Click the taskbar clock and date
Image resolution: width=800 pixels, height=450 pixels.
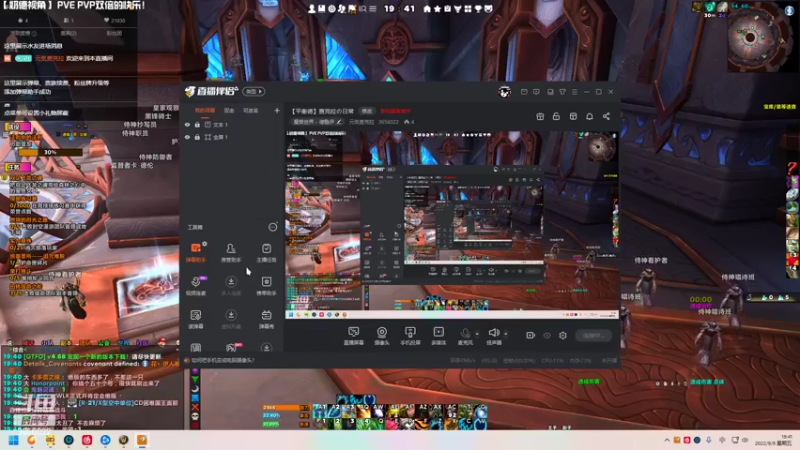point(773,440)
